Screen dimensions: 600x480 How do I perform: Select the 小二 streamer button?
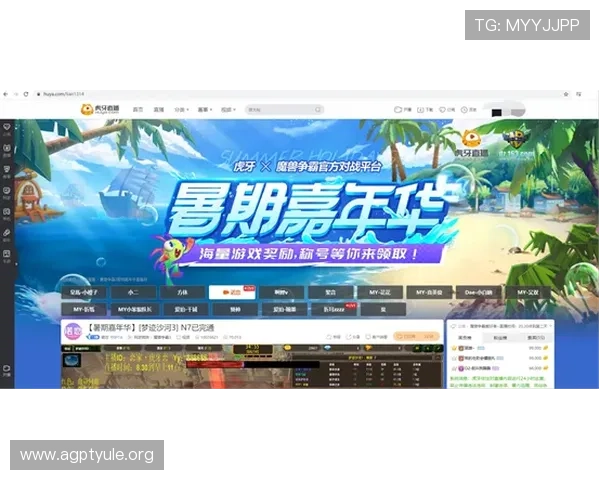[133, 292]
